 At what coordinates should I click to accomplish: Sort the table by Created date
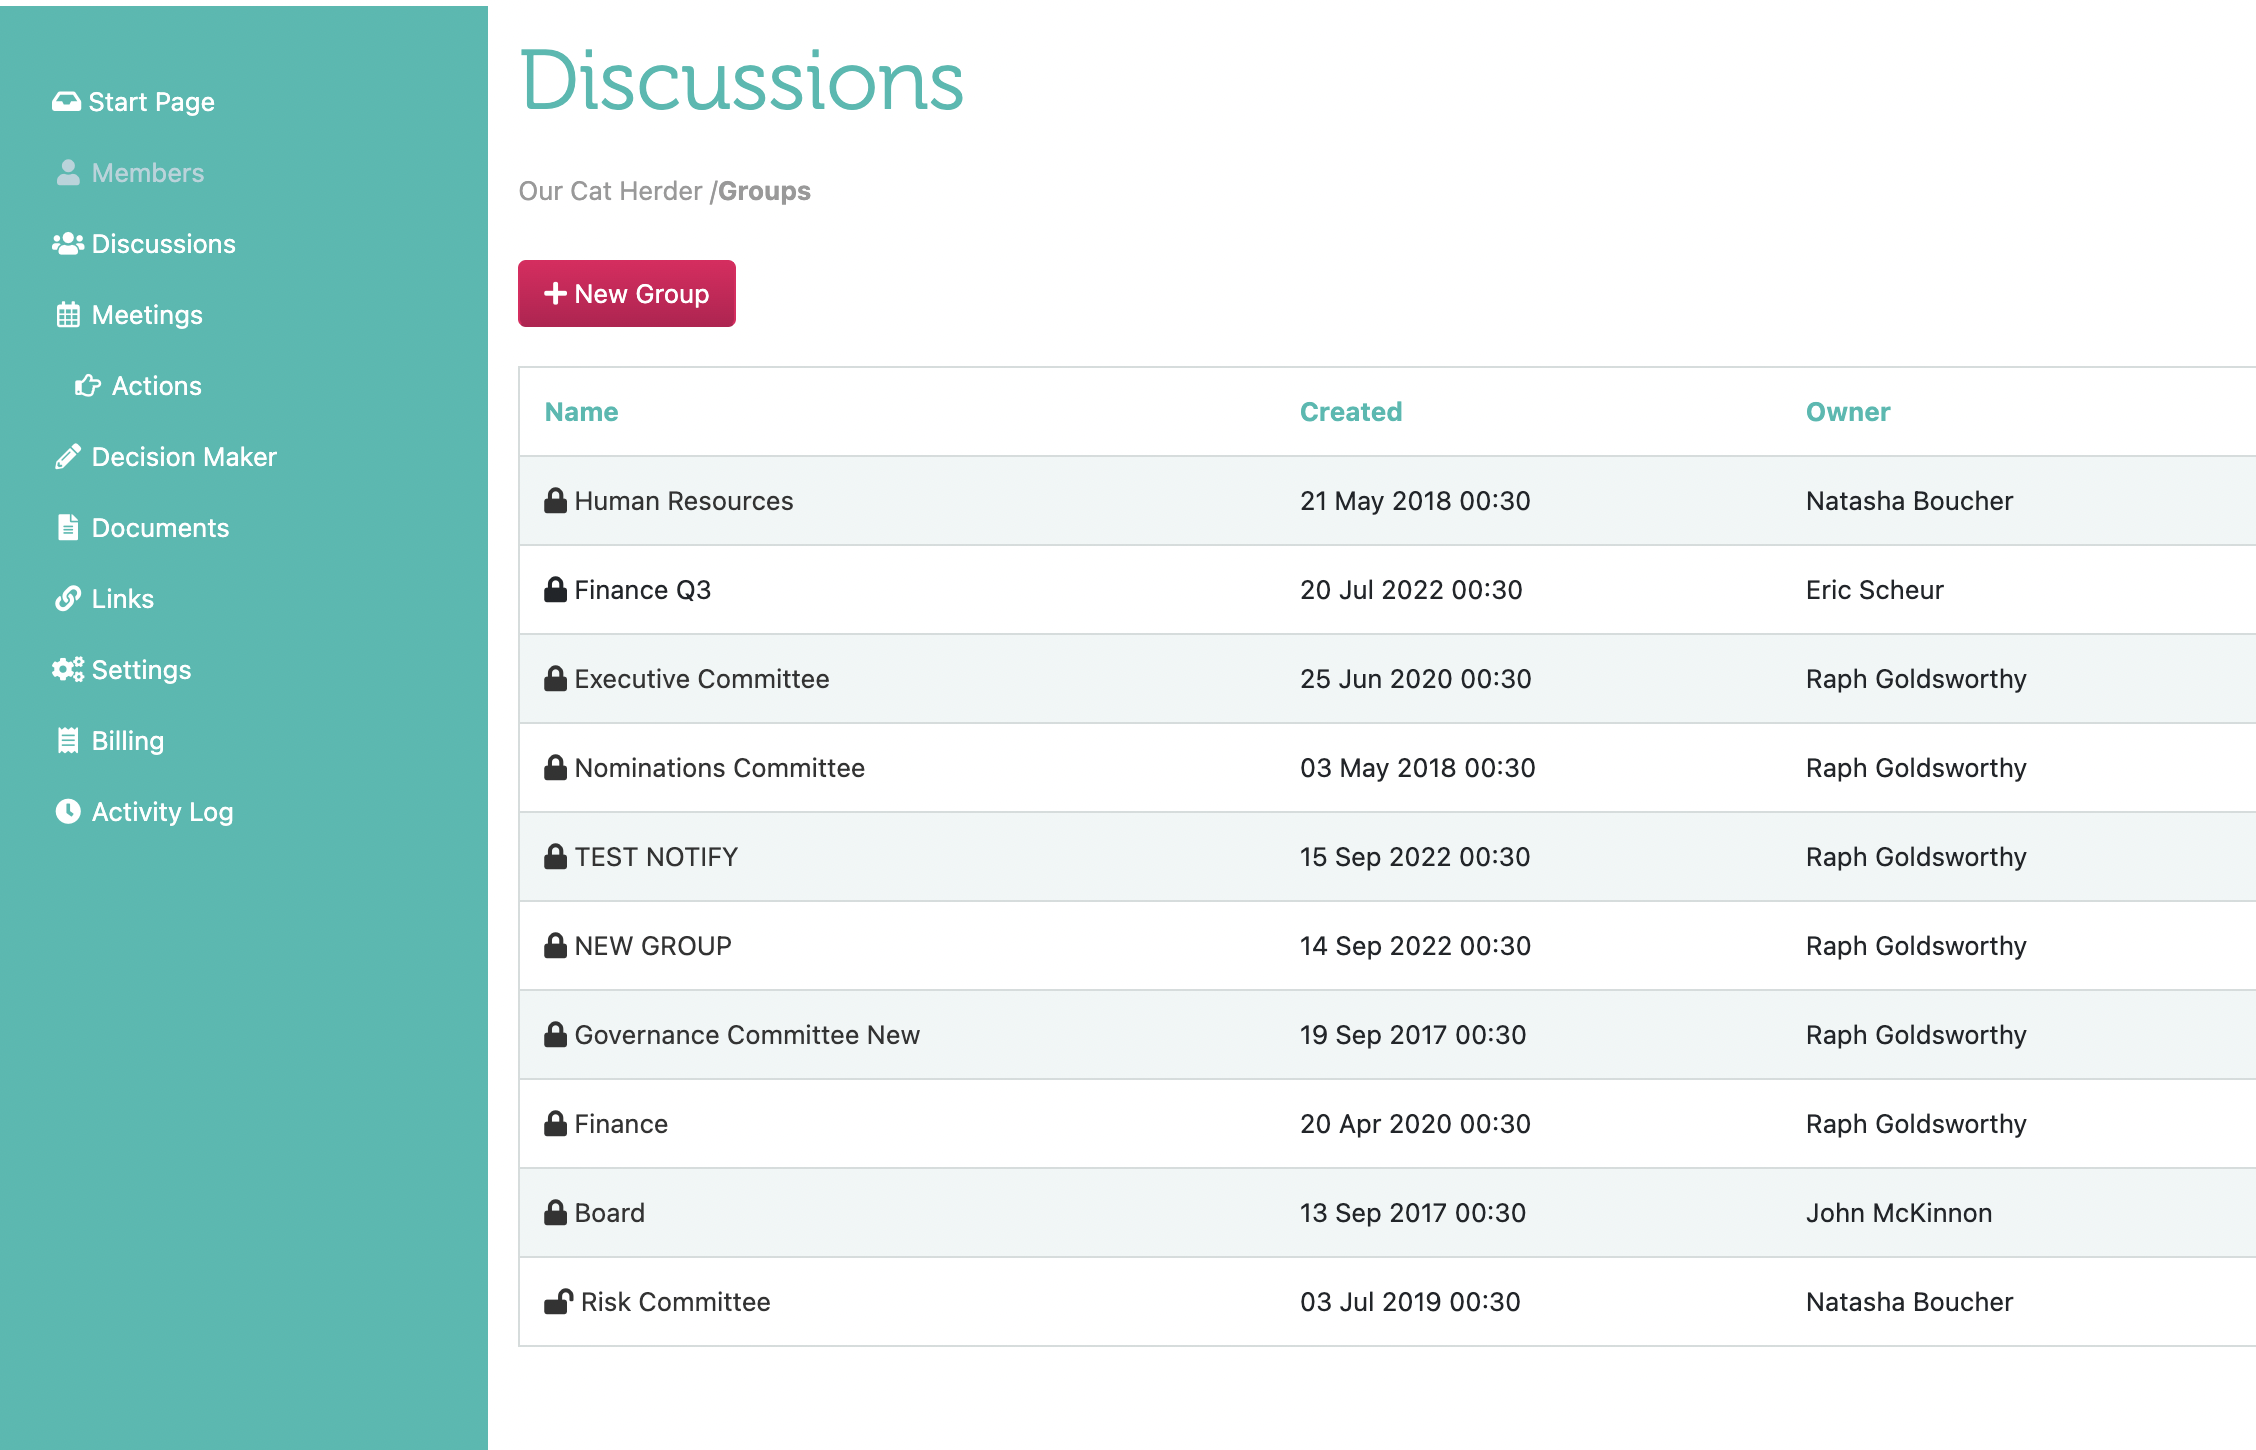[x=1351, y=411]
